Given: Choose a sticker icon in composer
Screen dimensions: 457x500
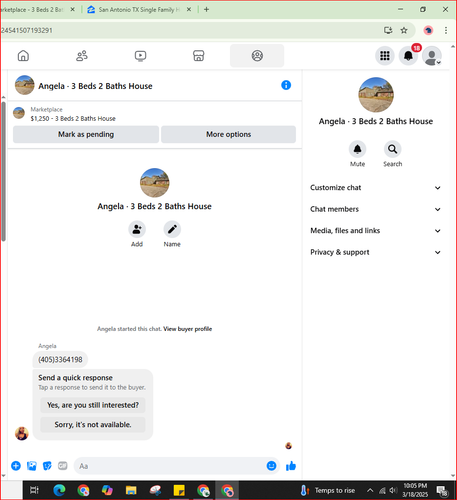Looking at the screenshot, I should pyautogui.click(x=47, y=466).
